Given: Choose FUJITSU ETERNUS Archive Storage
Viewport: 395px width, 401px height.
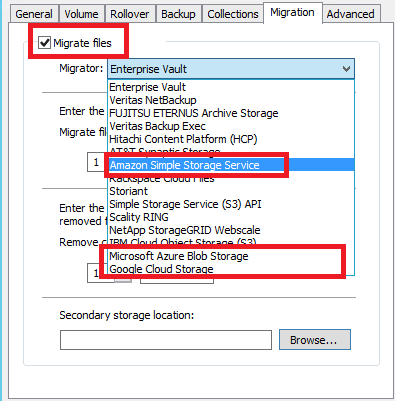Looking at the screenshot, I should tap(231, 113).
